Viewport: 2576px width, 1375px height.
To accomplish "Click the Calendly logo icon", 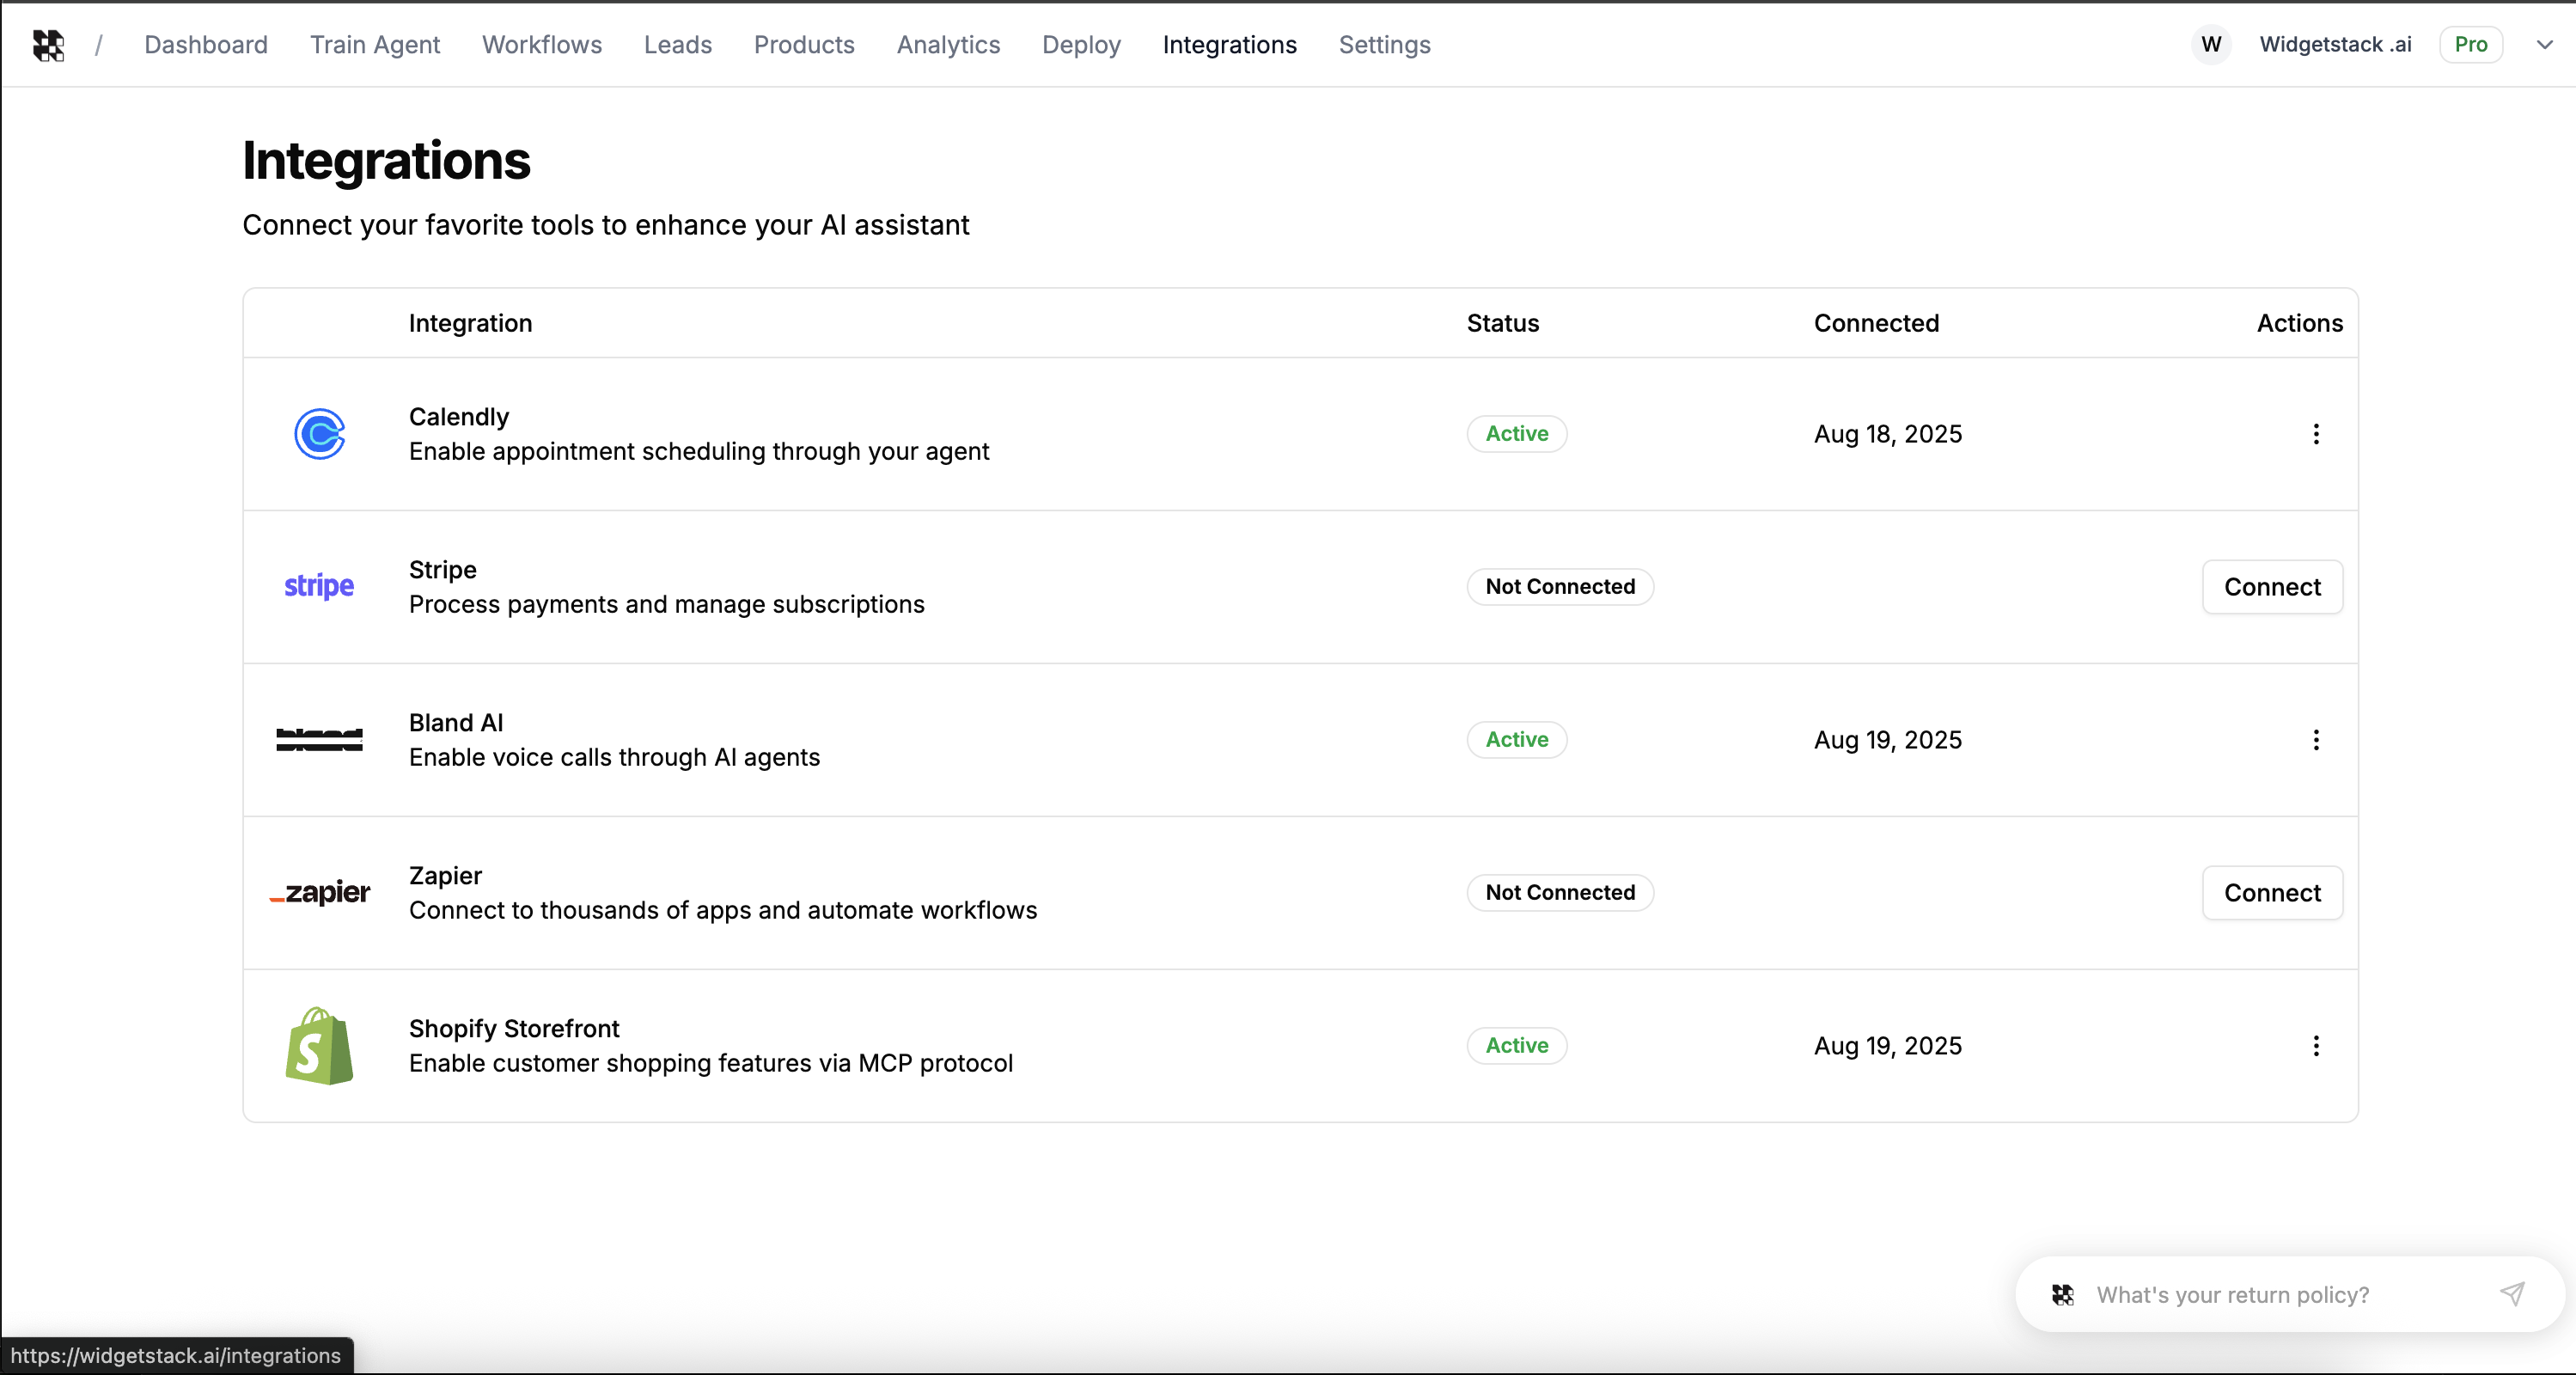I will pyautogui.click(x=319, y=434).
